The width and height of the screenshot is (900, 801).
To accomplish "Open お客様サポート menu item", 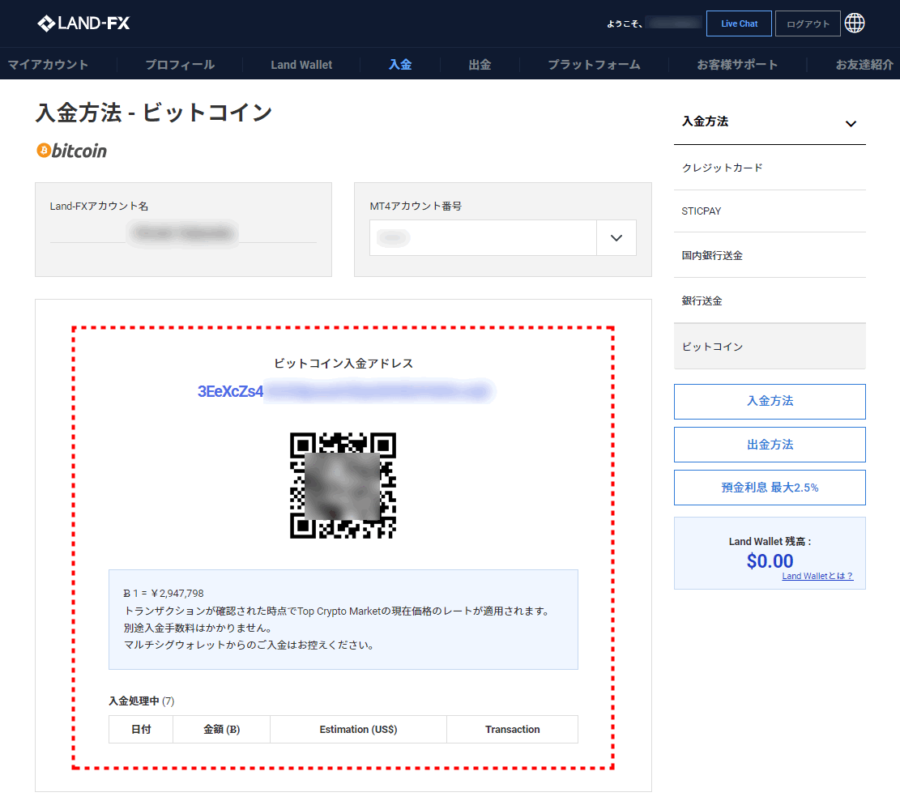I will click(737, 64).
